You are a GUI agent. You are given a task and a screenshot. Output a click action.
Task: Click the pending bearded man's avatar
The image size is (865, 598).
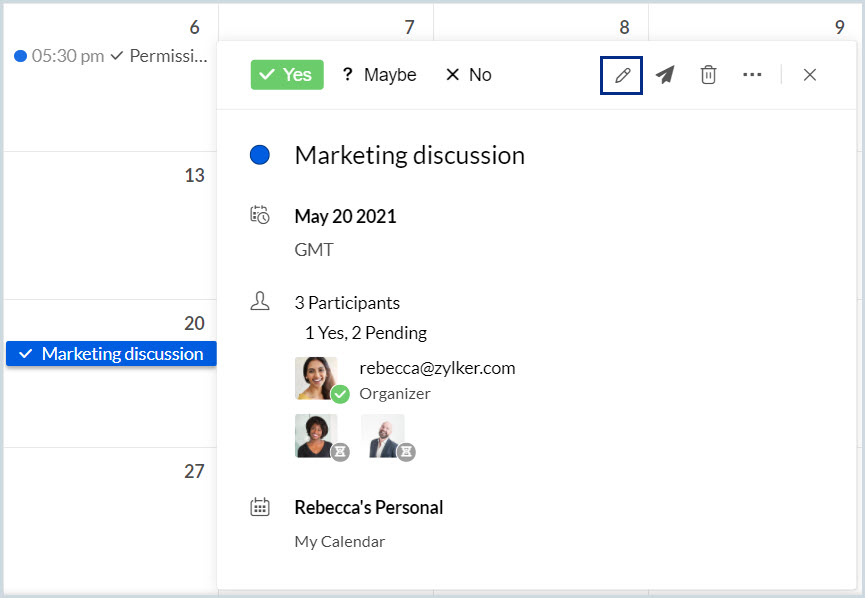pos(382,435)
